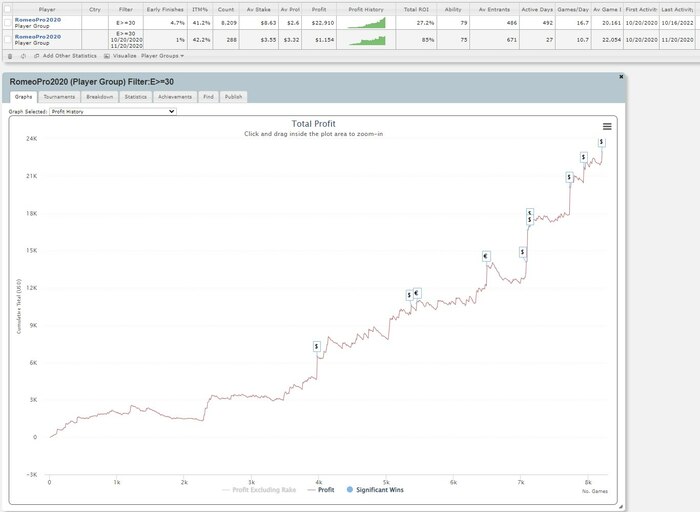Toggle the Profit legend series
This screenshot has height=512, width=700.
pyautogui.click(x=321, y=490)
